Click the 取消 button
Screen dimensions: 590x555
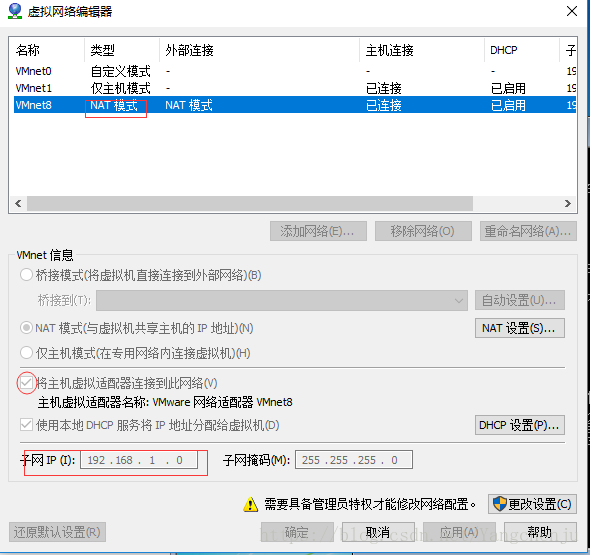click(378, 532)
